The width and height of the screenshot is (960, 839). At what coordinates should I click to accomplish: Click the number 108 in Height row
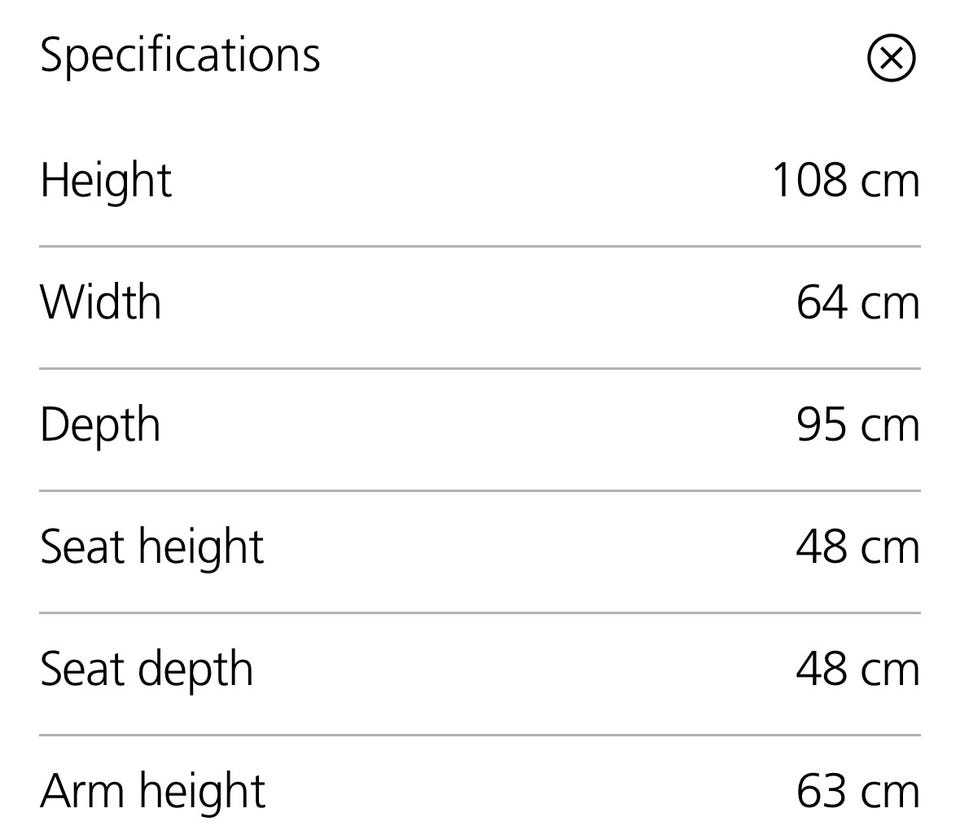coord(809,181)
